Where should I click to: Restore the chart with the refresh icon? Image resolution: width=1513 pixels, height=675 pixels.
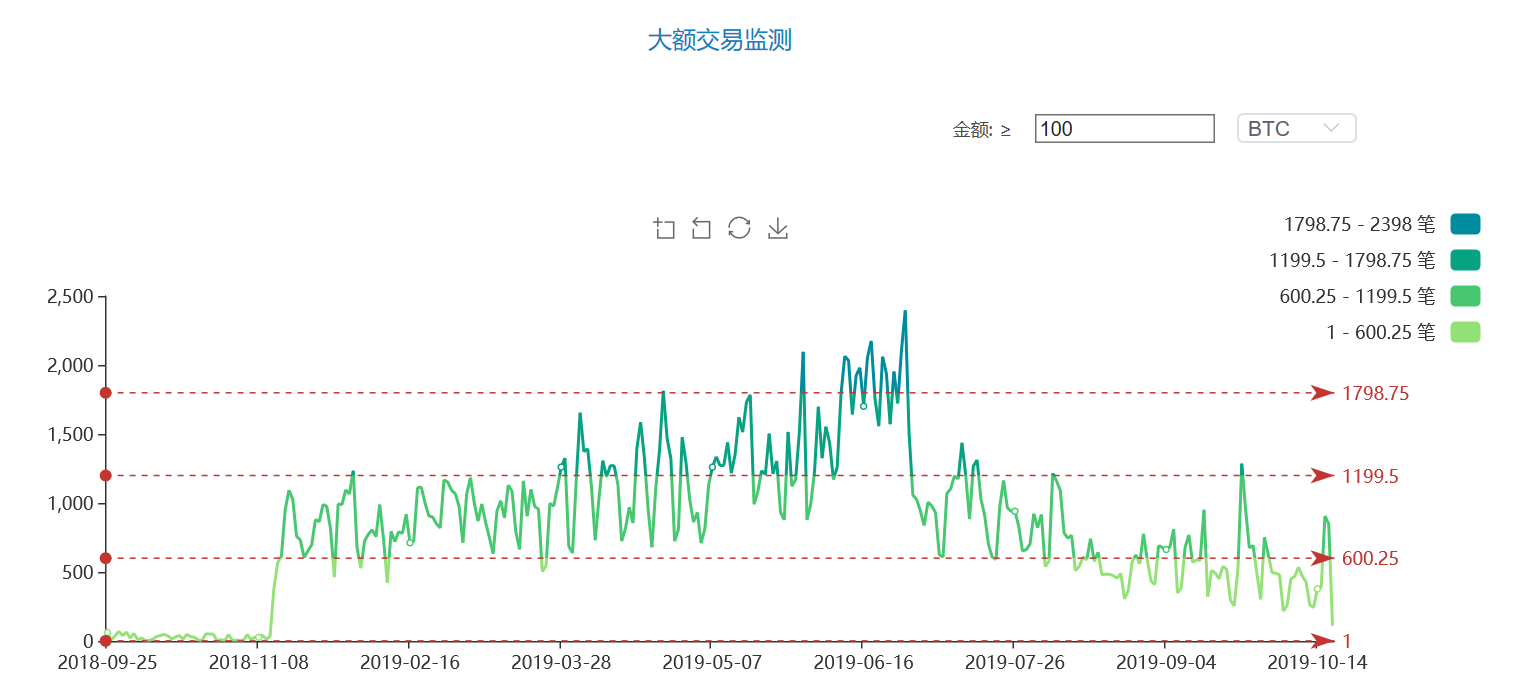(739, 228)
